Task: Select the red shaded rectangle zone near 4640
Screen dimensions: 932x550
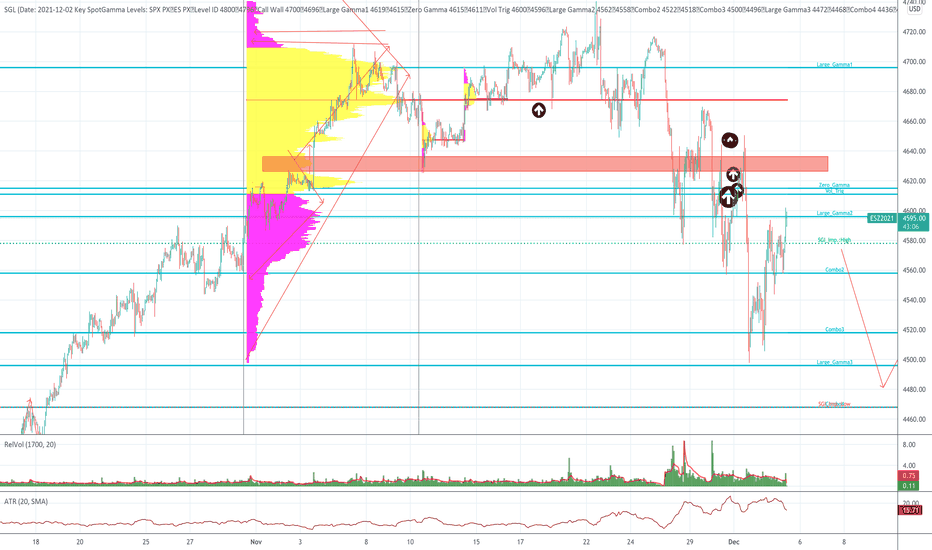Action: (x=545, y=164)
